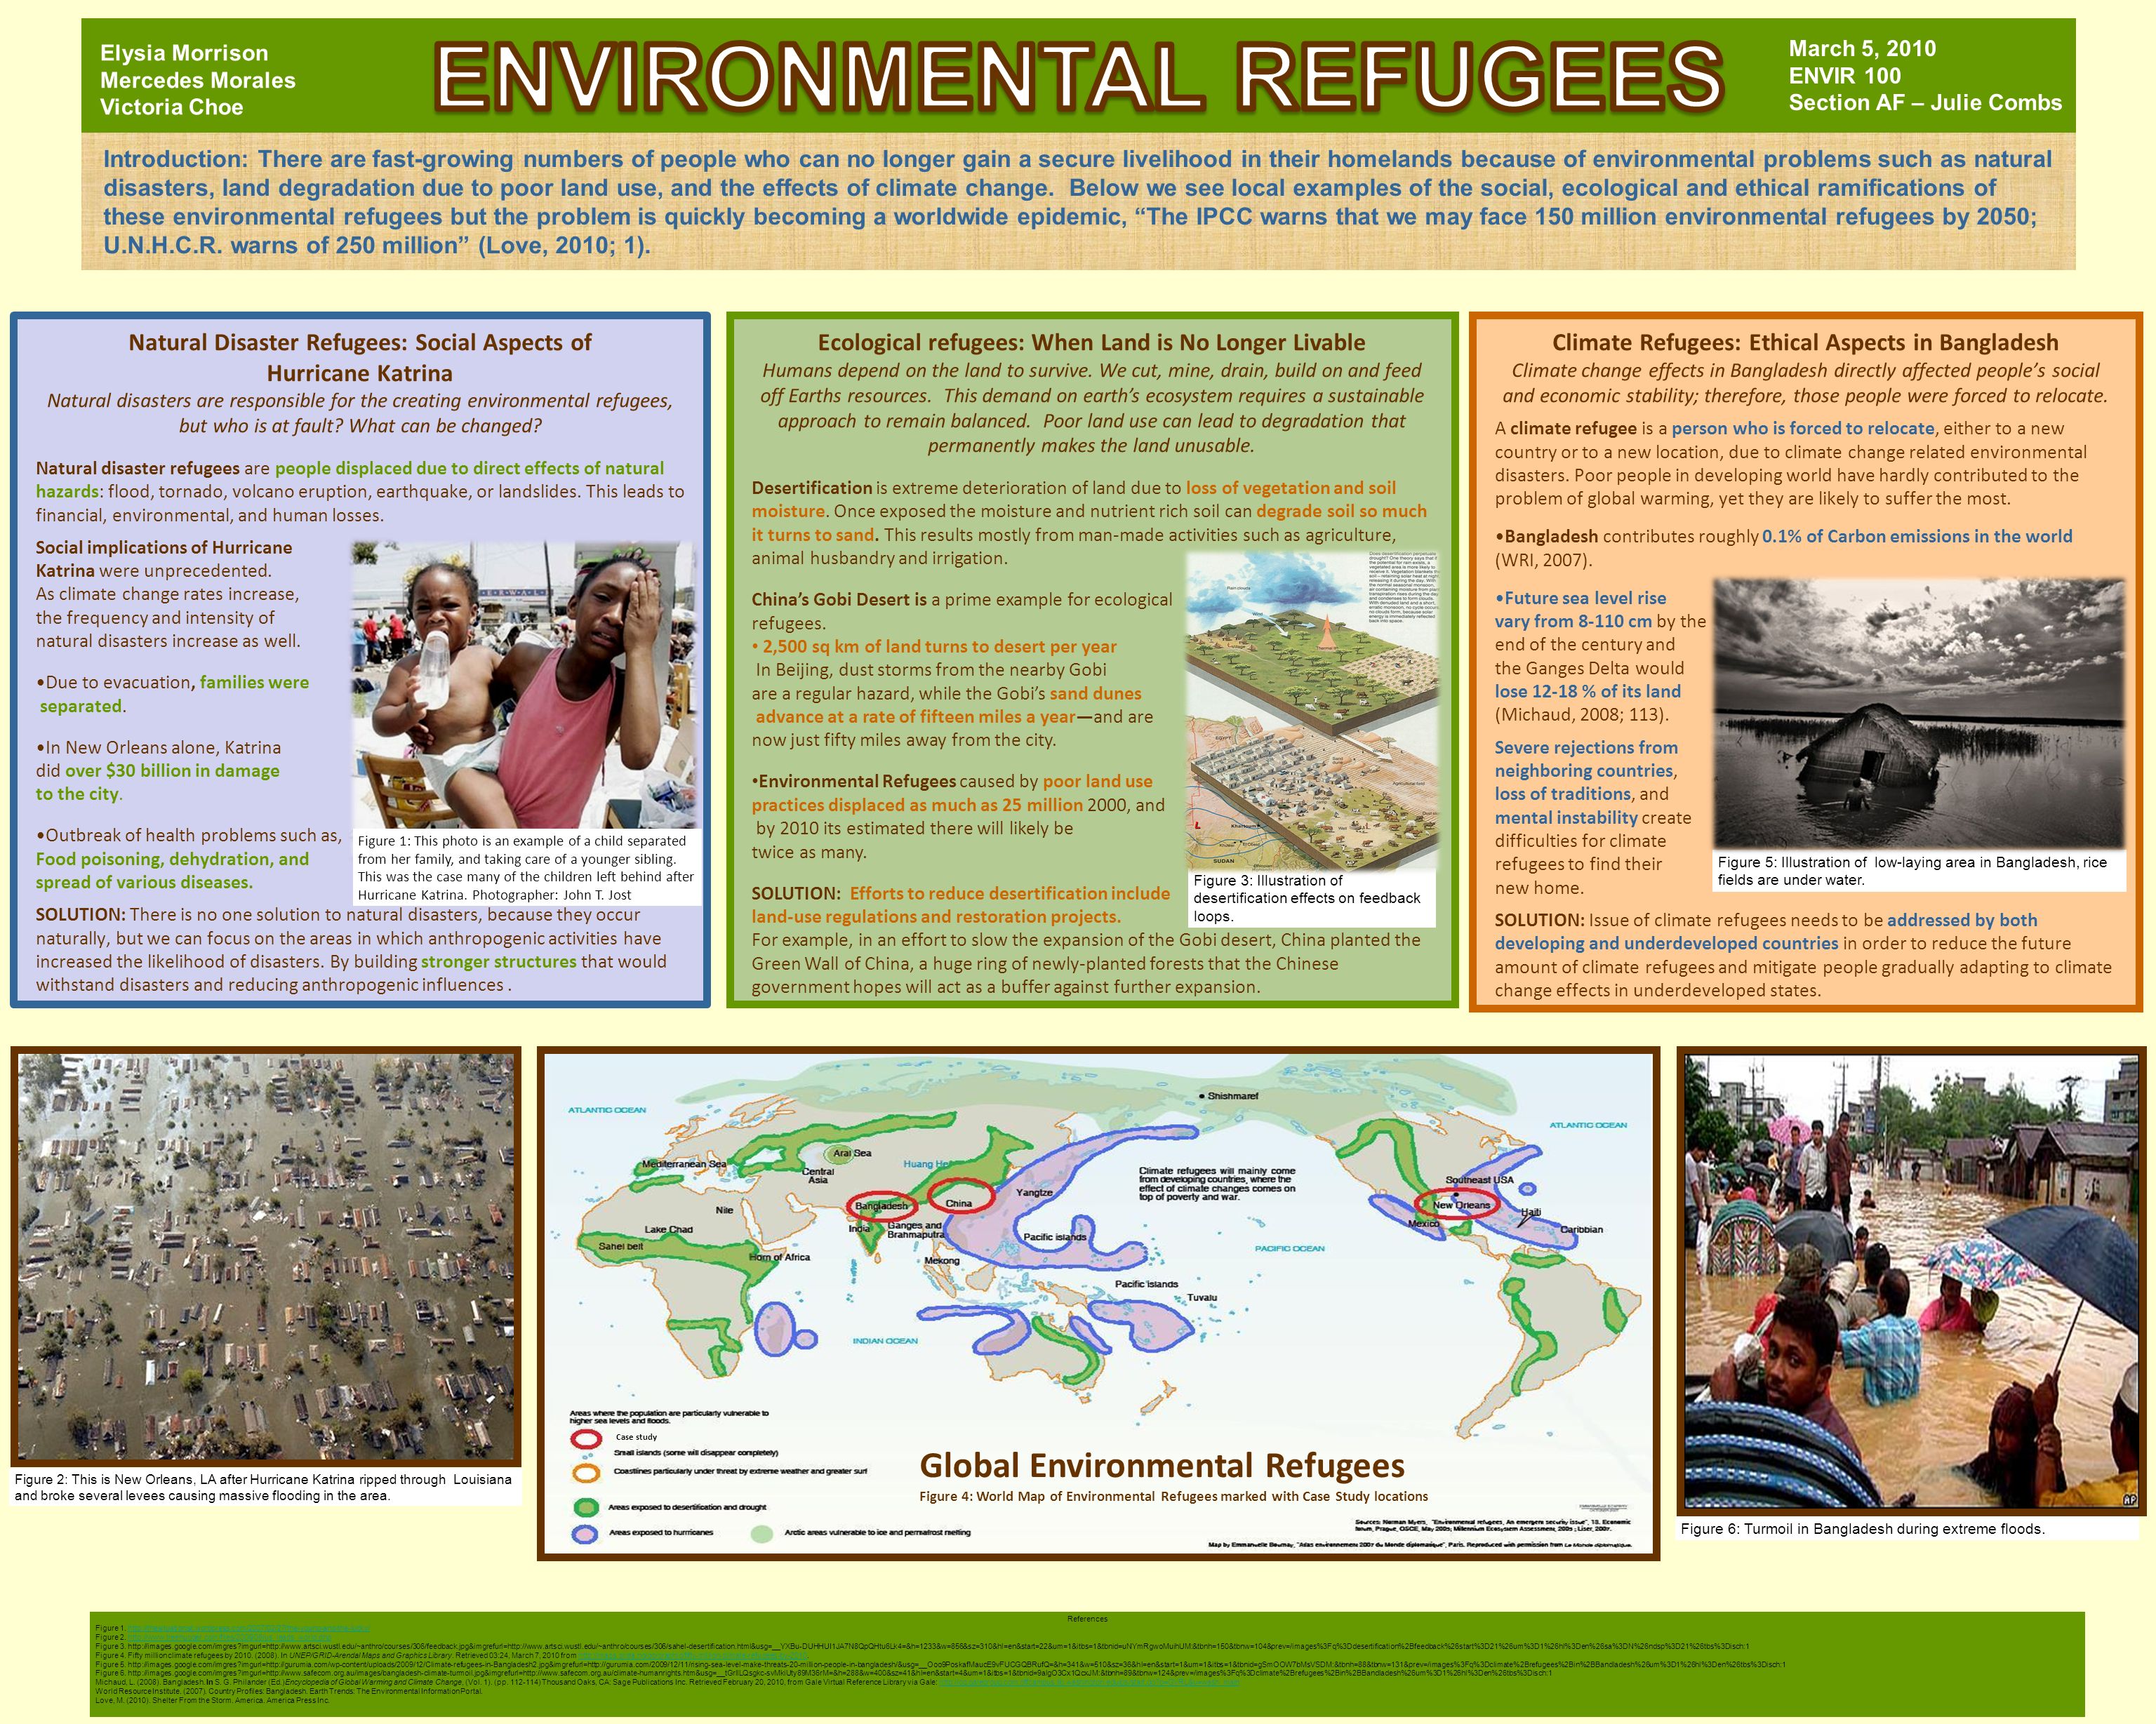
Task: Click the Natural Disaster Refugees heading
Action: [360, 357]
